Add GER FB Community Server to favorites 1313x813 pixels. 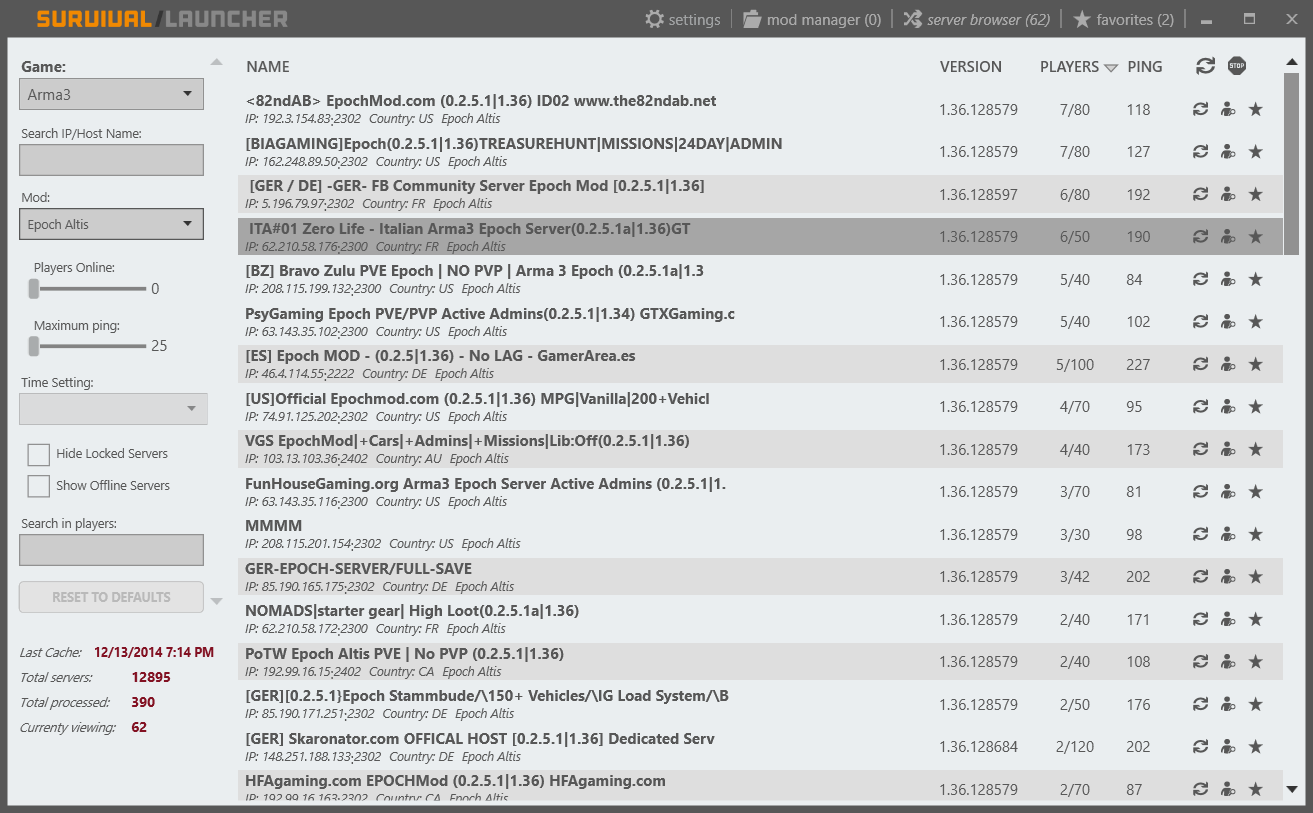pos(1256,194)
